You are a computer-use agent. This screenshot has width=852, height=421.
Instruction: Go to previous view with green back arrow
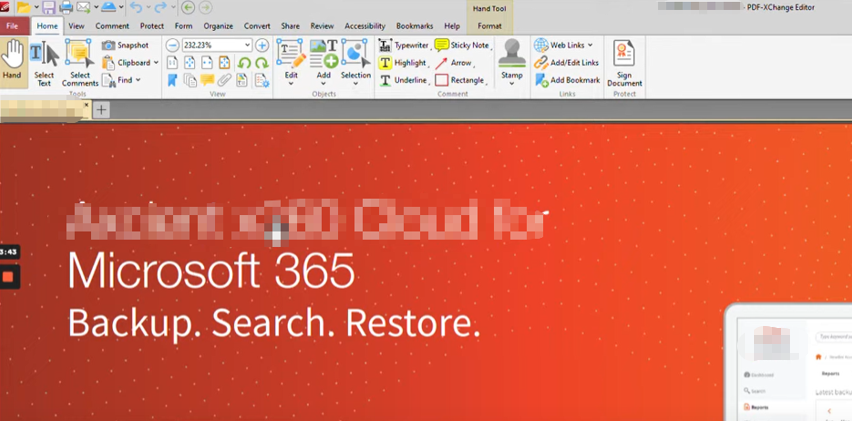click(x=188, y=7)
